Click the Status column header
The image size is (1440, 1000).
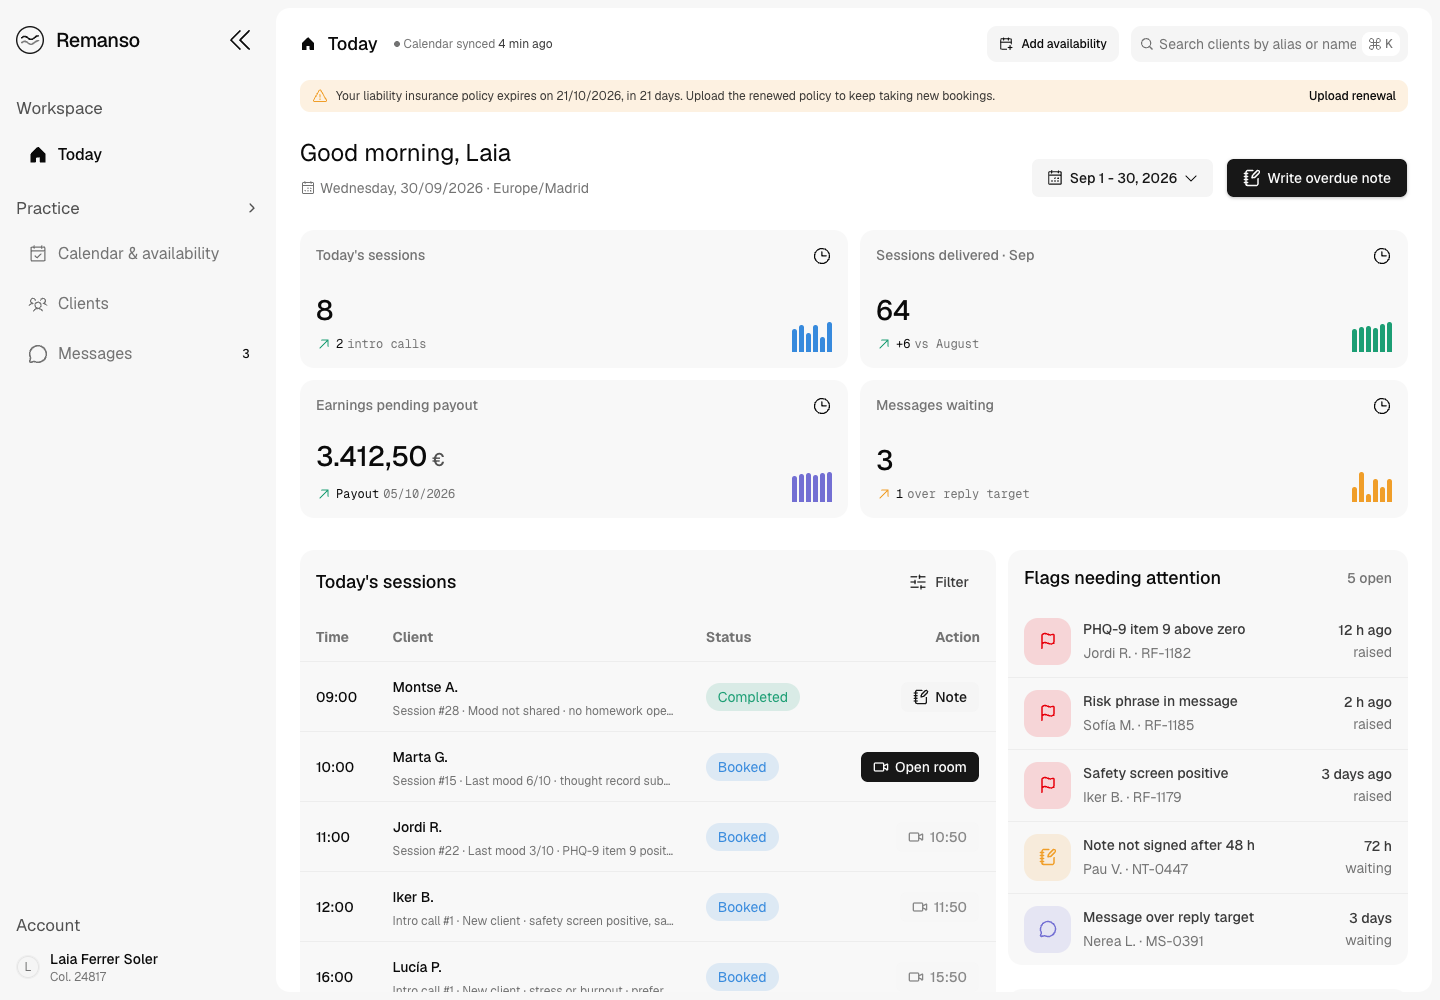coord(728,637)
